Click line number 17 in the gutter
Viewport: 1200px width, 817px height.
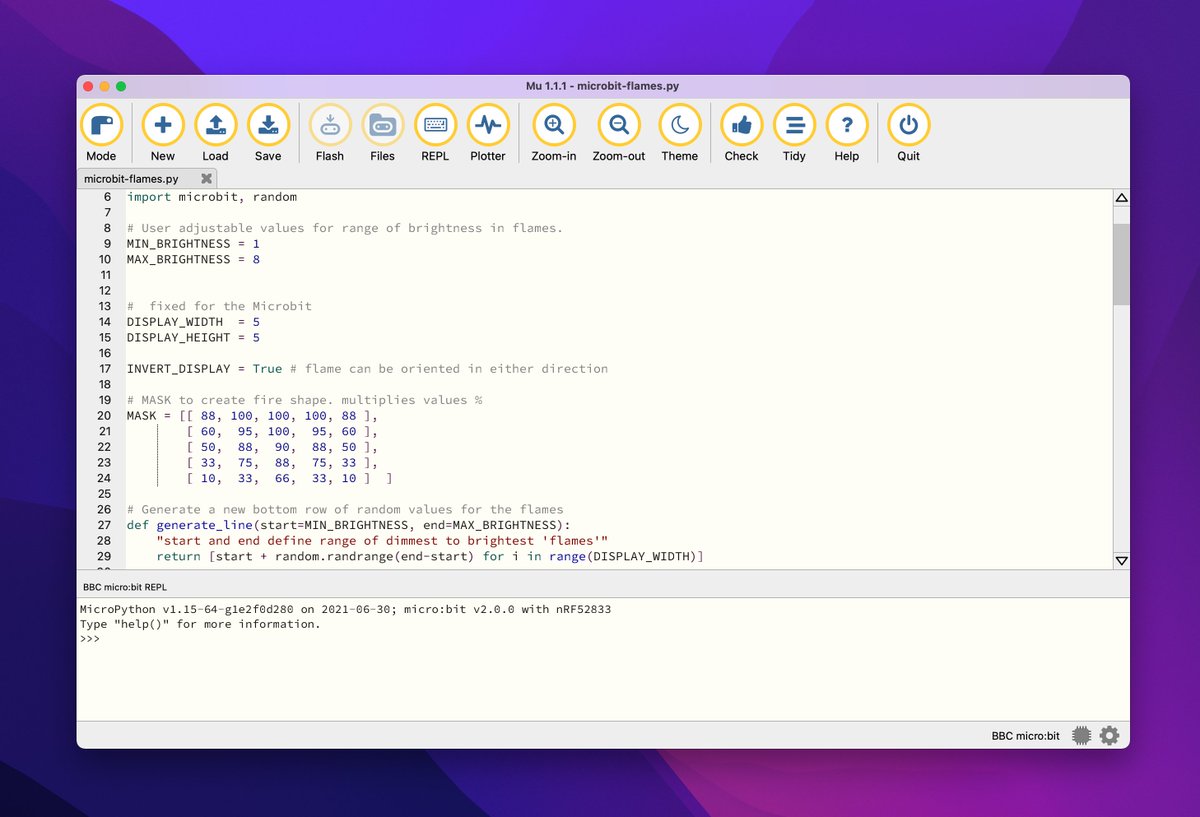[x=106, y=369]
